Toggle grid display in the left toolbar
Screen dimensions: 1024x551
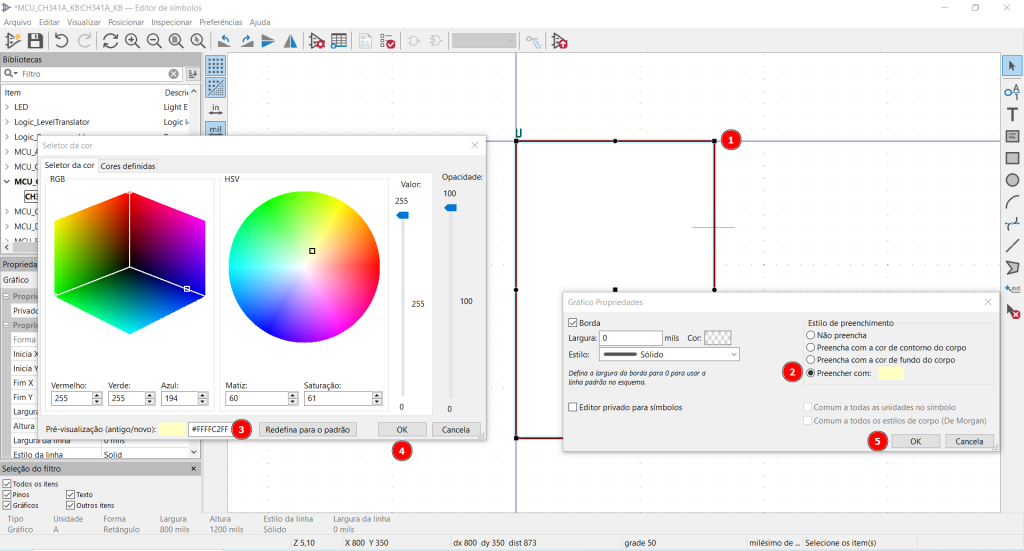216,65
